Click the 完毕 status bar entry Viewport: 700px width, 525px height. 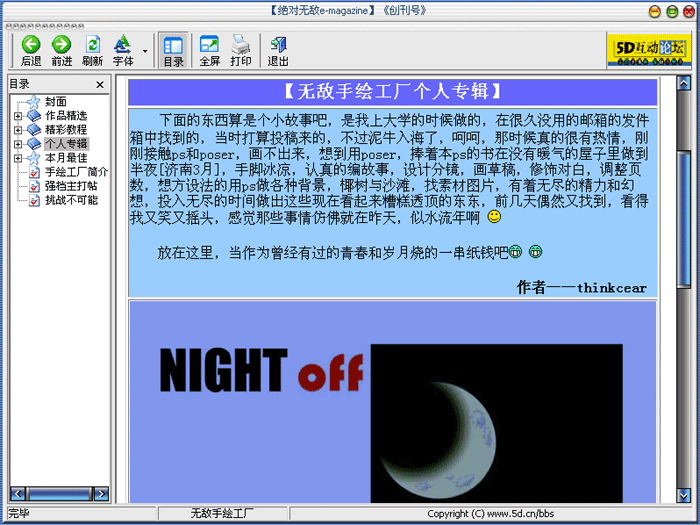click(x=19, y=513)
